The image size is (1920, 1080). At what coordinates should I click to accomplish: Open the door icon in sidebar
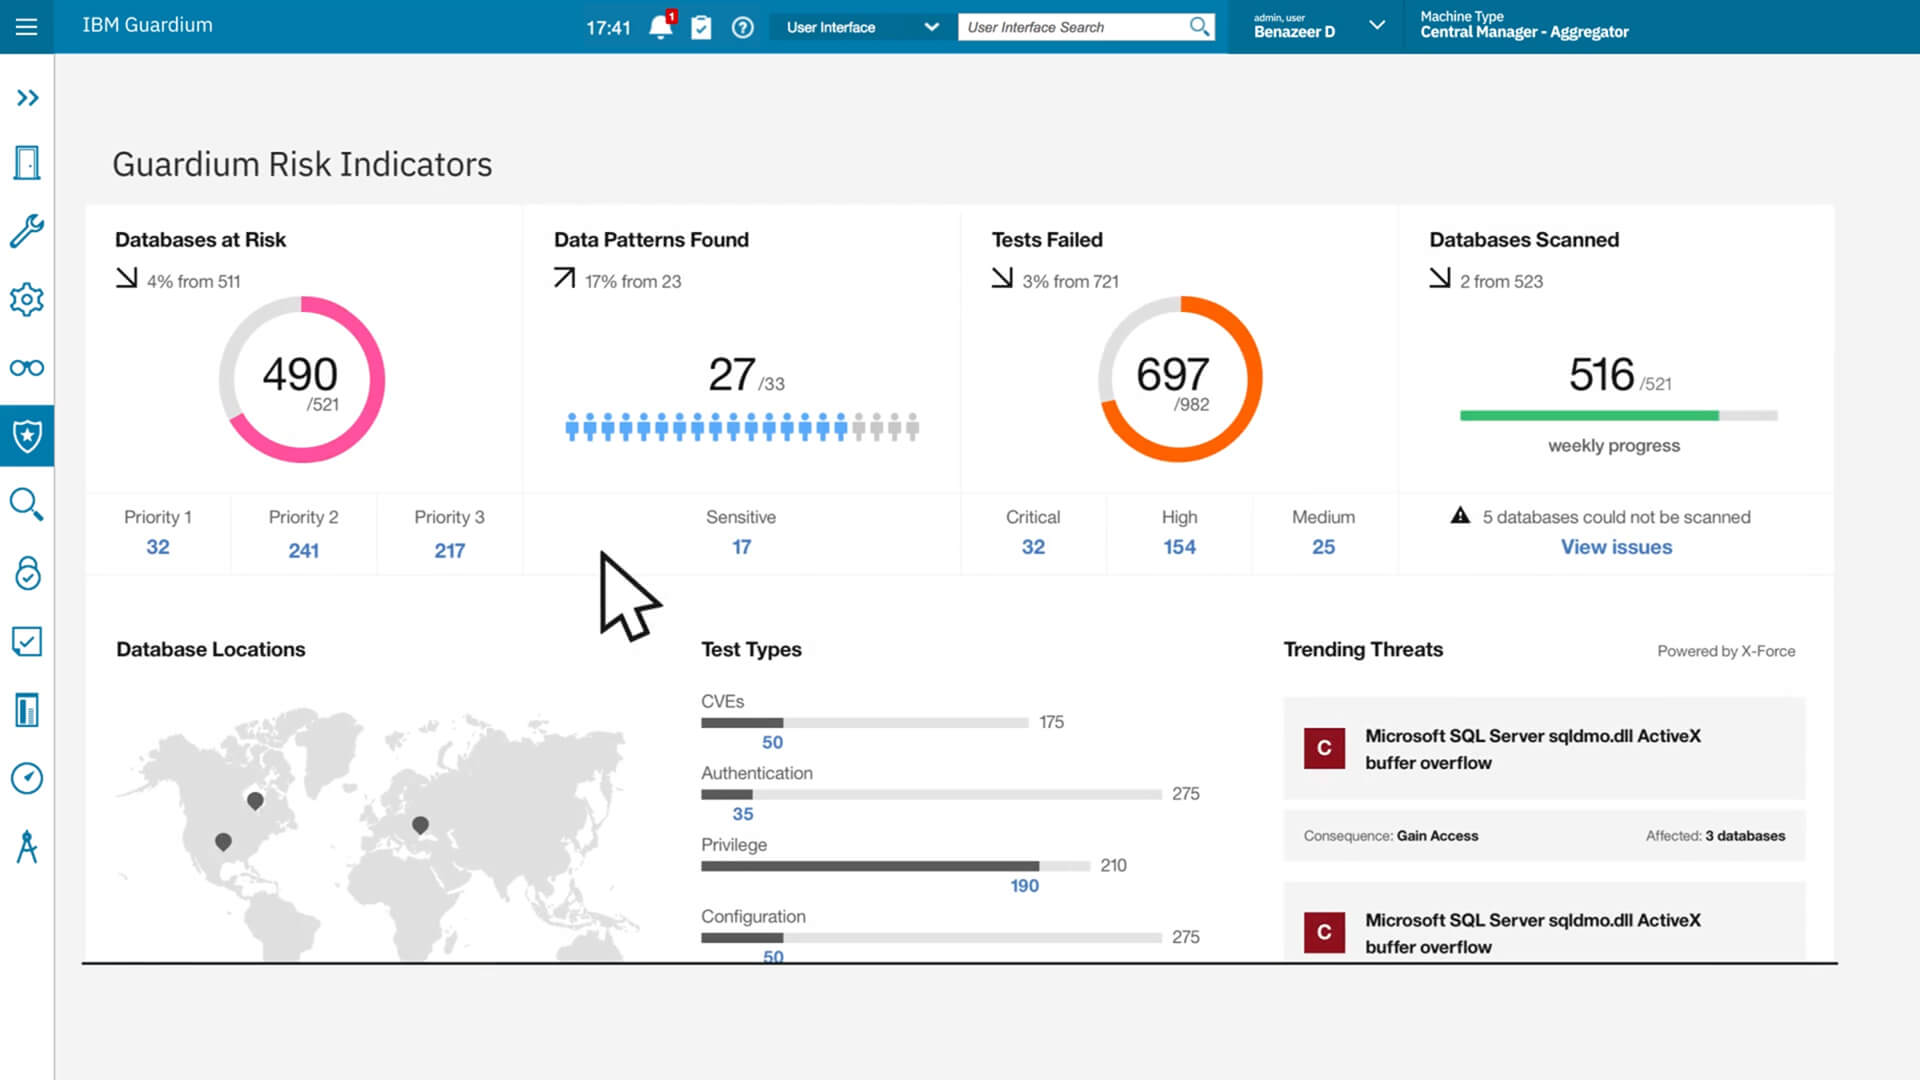pos(27,163)
